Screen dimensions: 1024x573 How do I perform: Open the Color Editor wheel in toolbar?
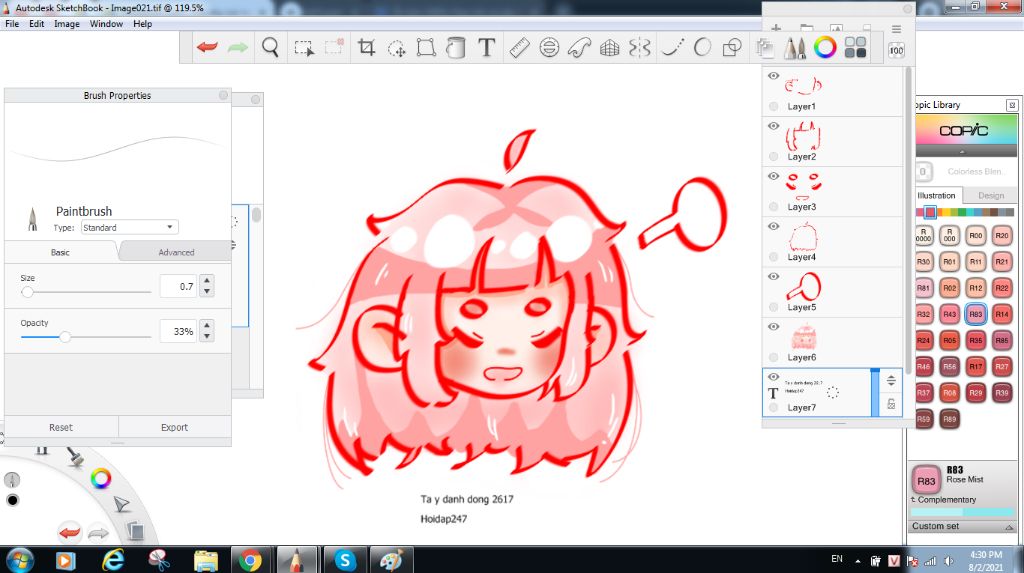(825, 48)
